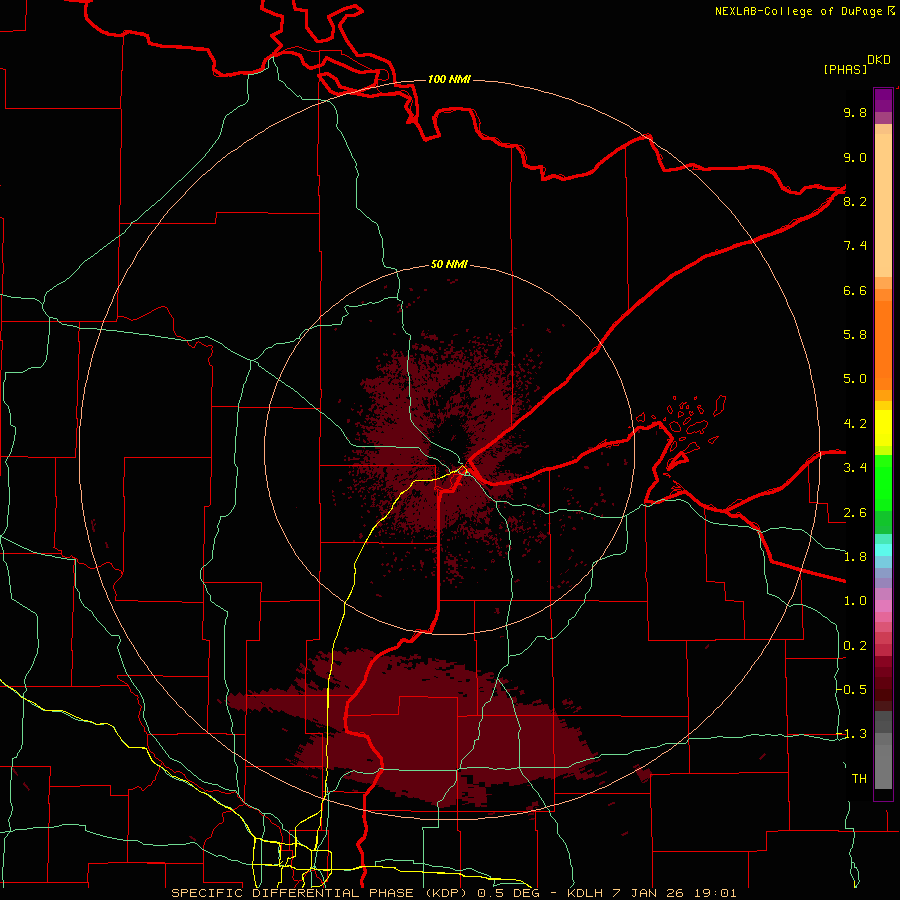Click the -1.3 scale value
Screen dimensions: 900x900
[851, 734]
